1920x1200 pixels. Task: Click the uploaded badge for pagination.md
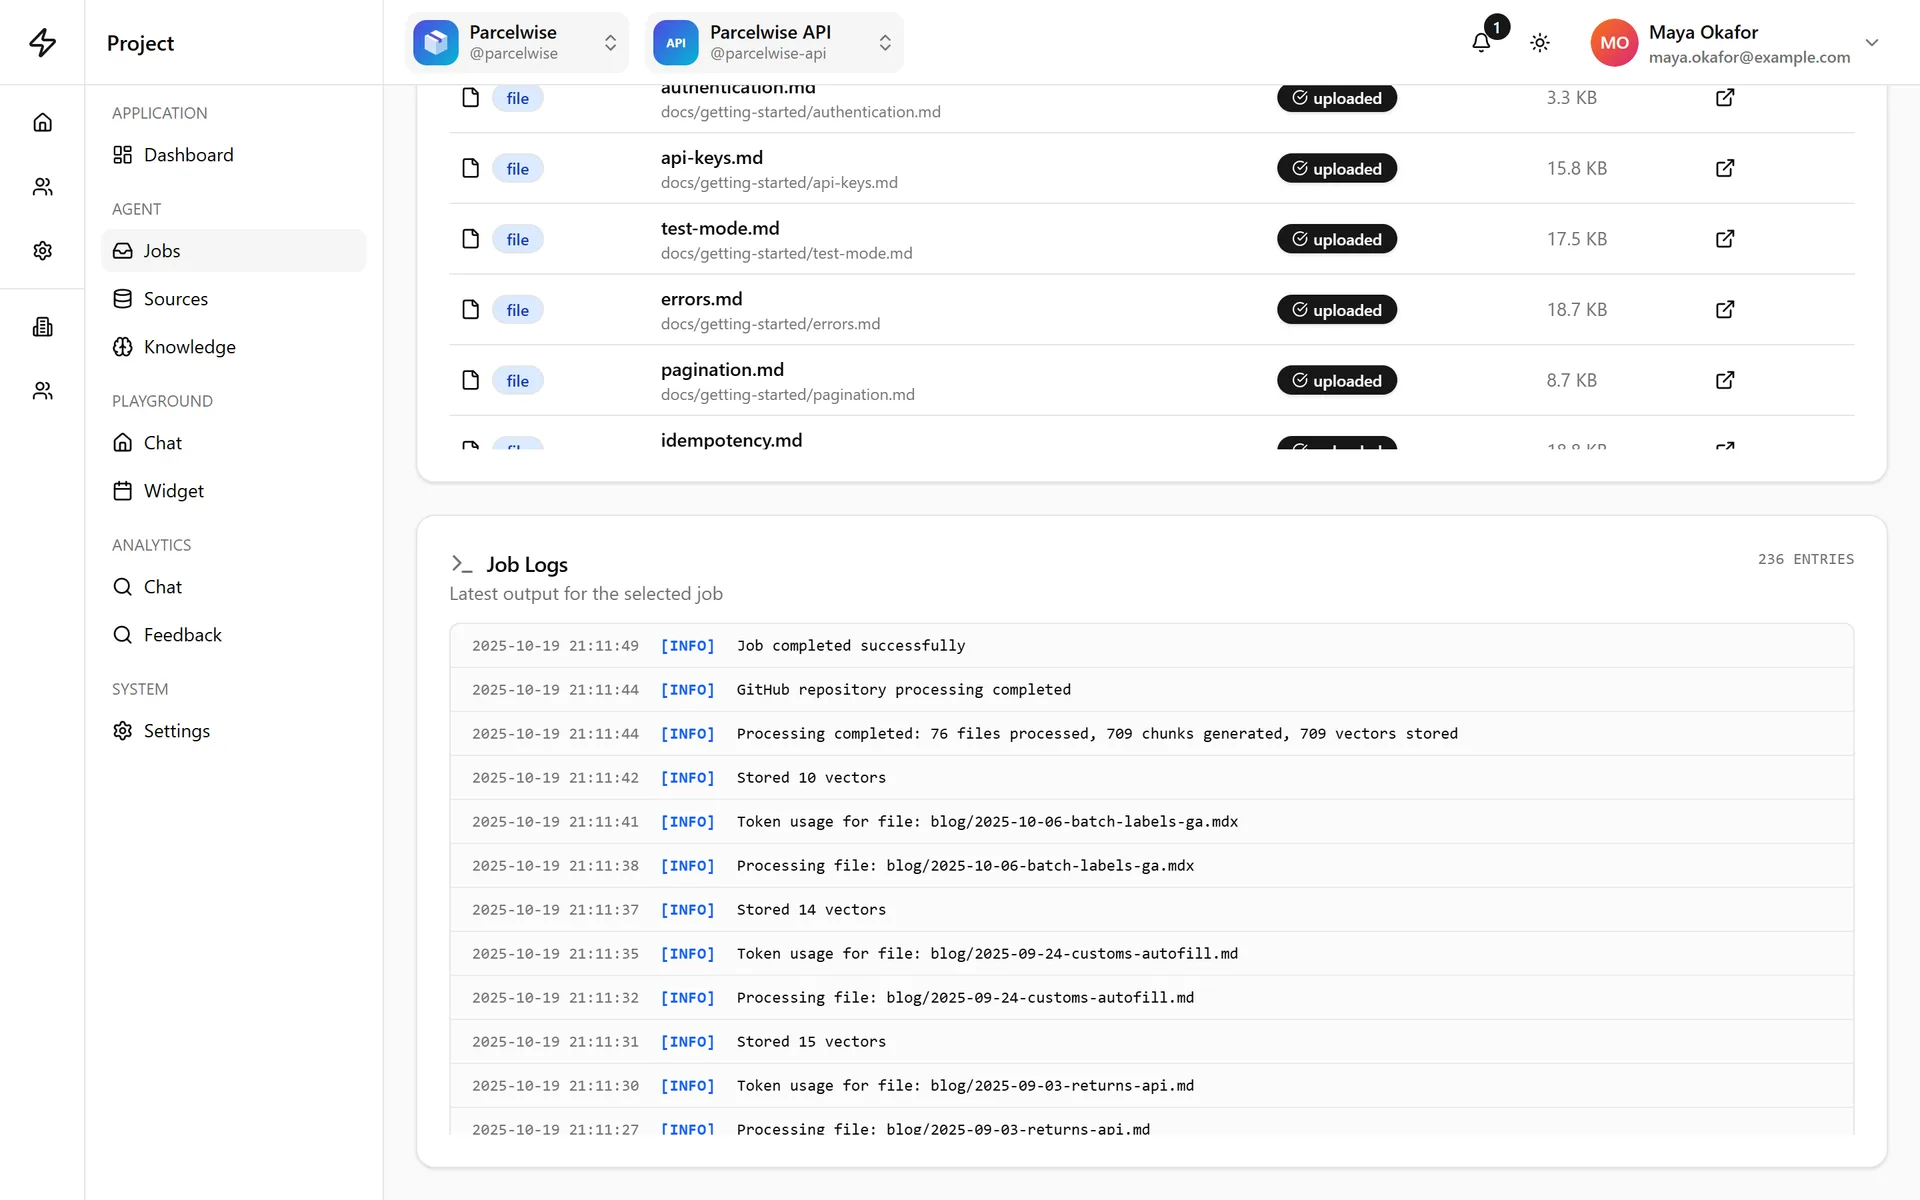pyautogui.click(x=1337, y=380)
